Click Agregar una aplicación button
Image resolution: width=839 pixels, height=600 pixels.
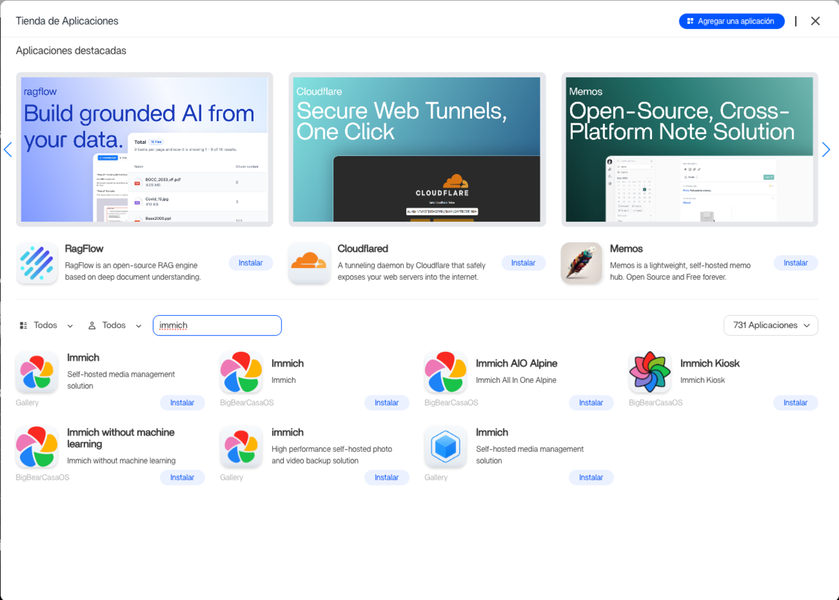coord(731,21)
